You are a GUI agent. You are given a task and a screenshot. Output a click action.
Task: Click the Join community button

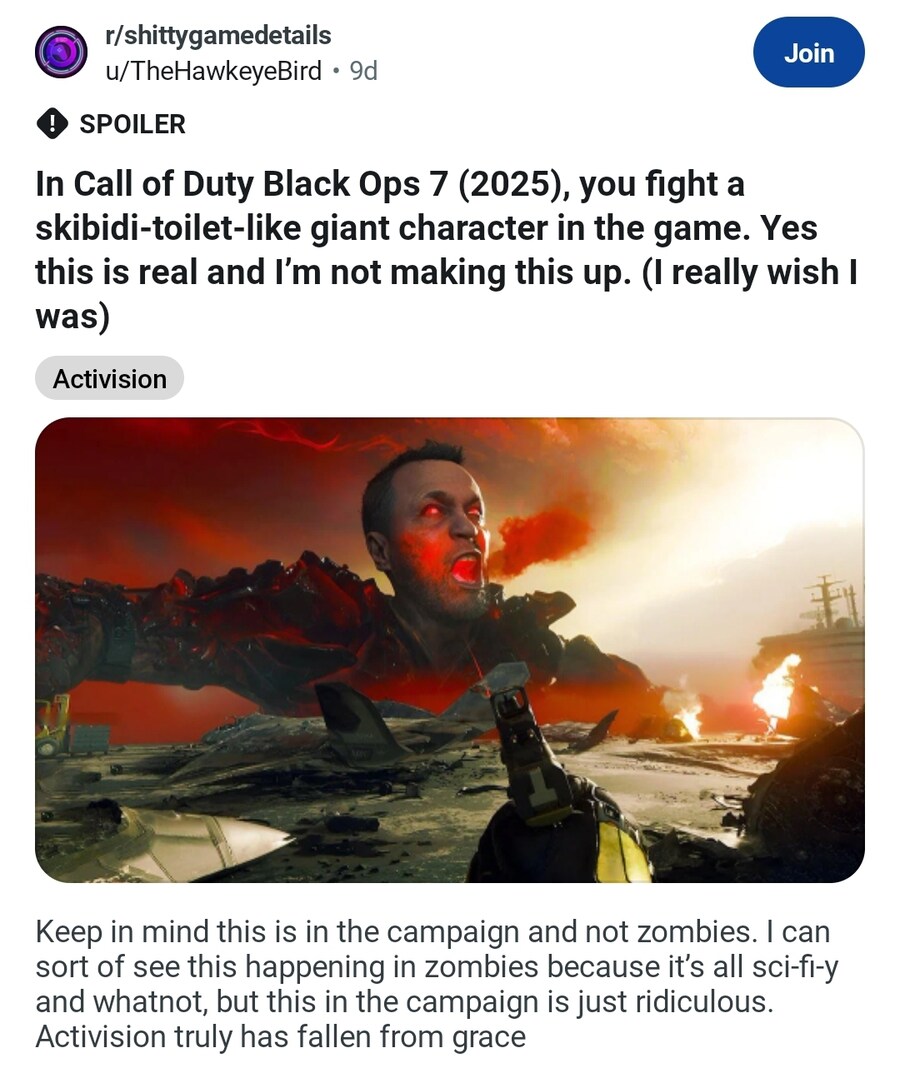[809, 52]
